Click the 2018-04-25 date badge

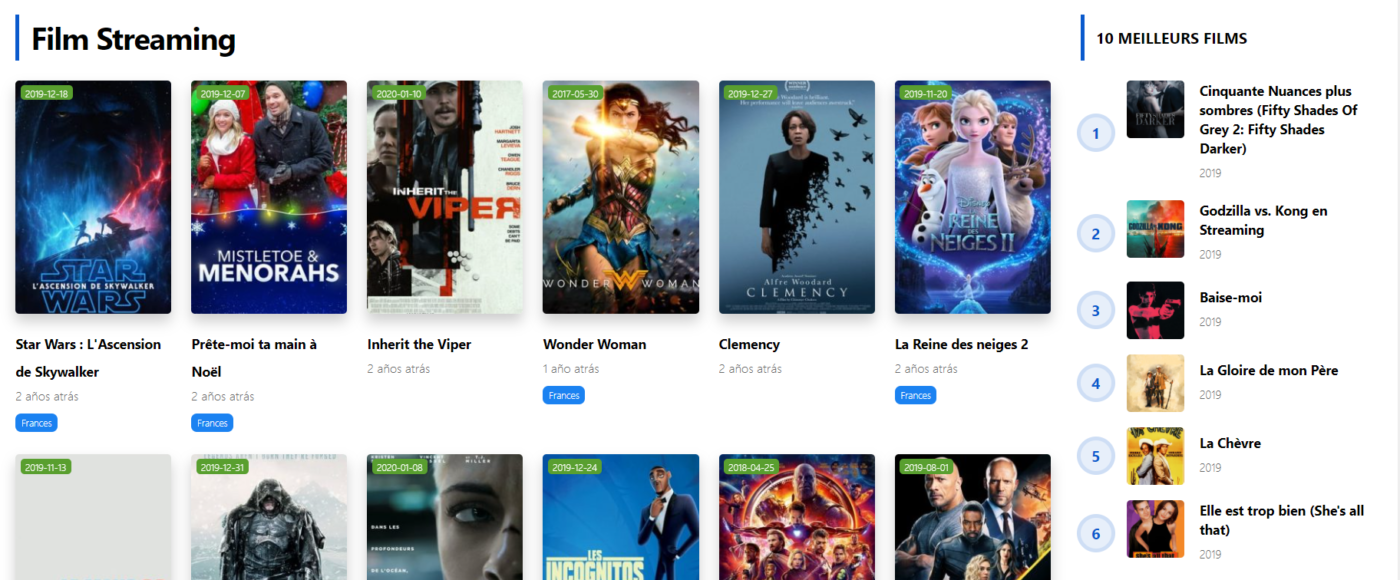pos(750,467)
